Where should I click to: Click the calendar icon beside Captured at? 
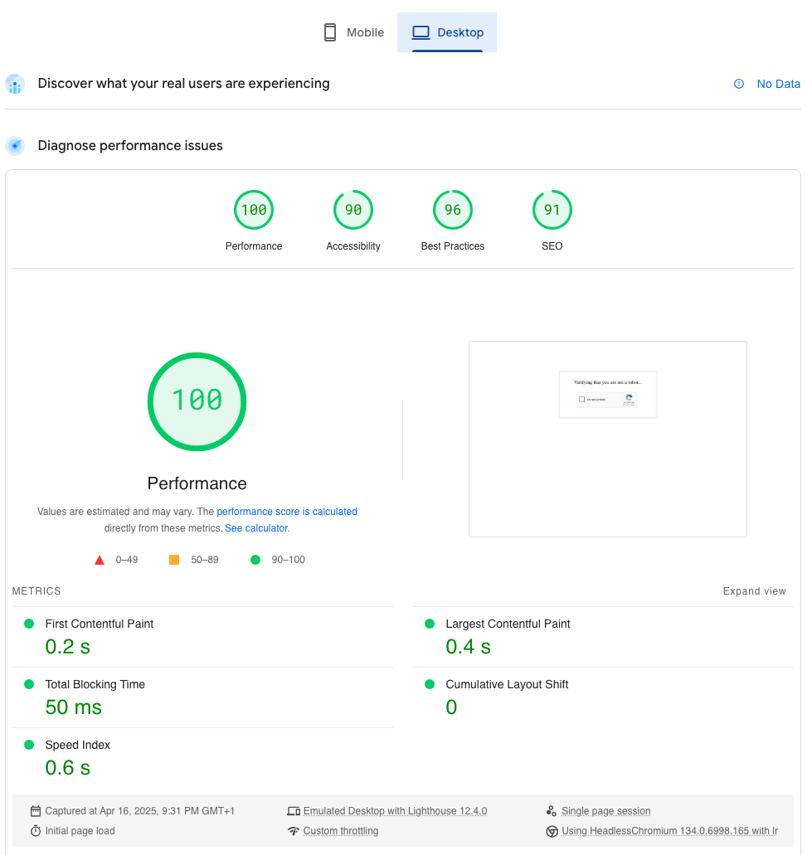tap(35, 811)
